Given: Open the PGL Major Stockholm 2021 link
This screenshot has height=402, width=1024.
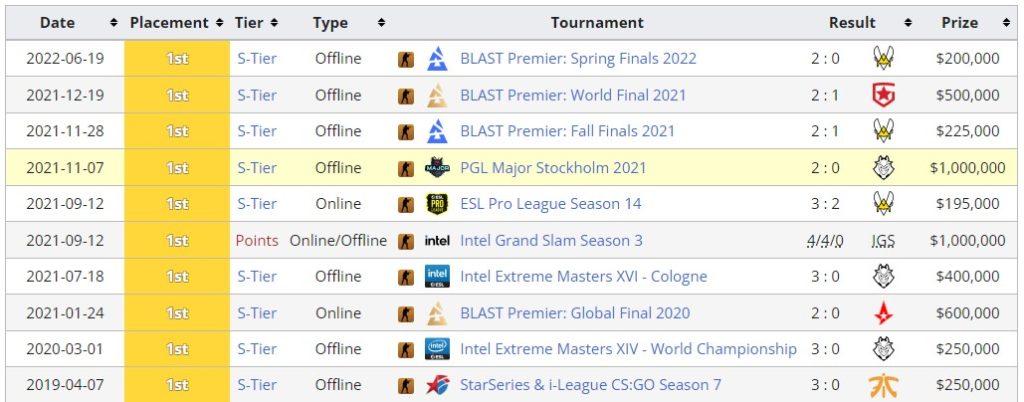Looking at the screenshot, I should pyautogui.click(x=553, y=168).
